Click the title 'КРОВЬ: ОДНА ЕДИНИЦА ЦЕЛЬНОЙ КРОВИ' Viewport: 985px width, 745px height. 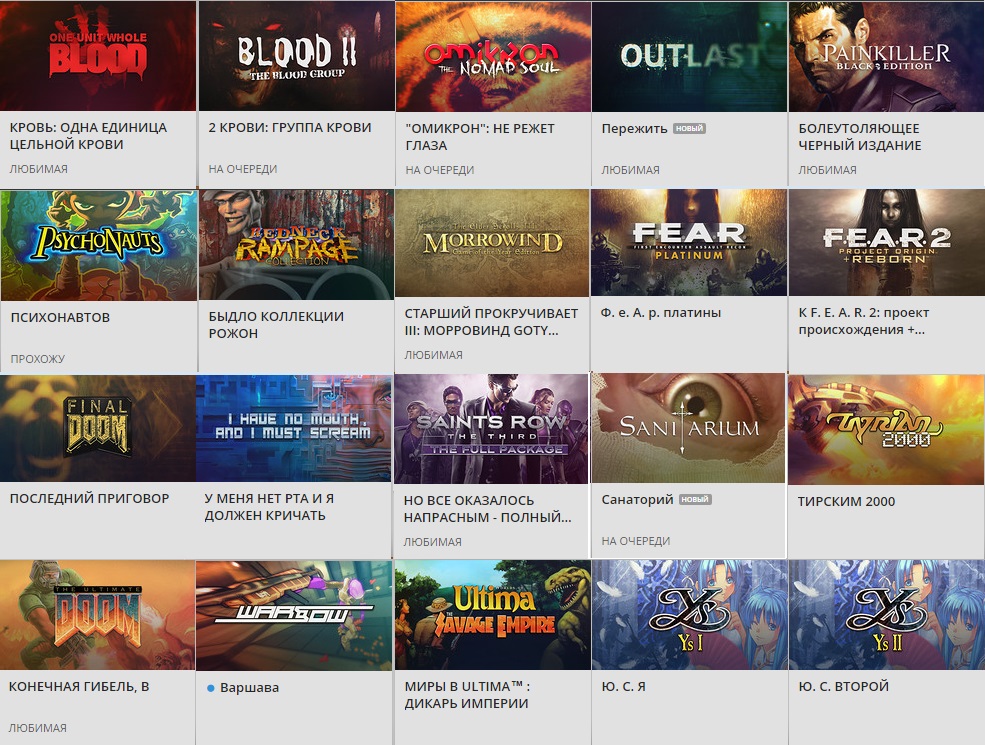[x=89, y=136]
